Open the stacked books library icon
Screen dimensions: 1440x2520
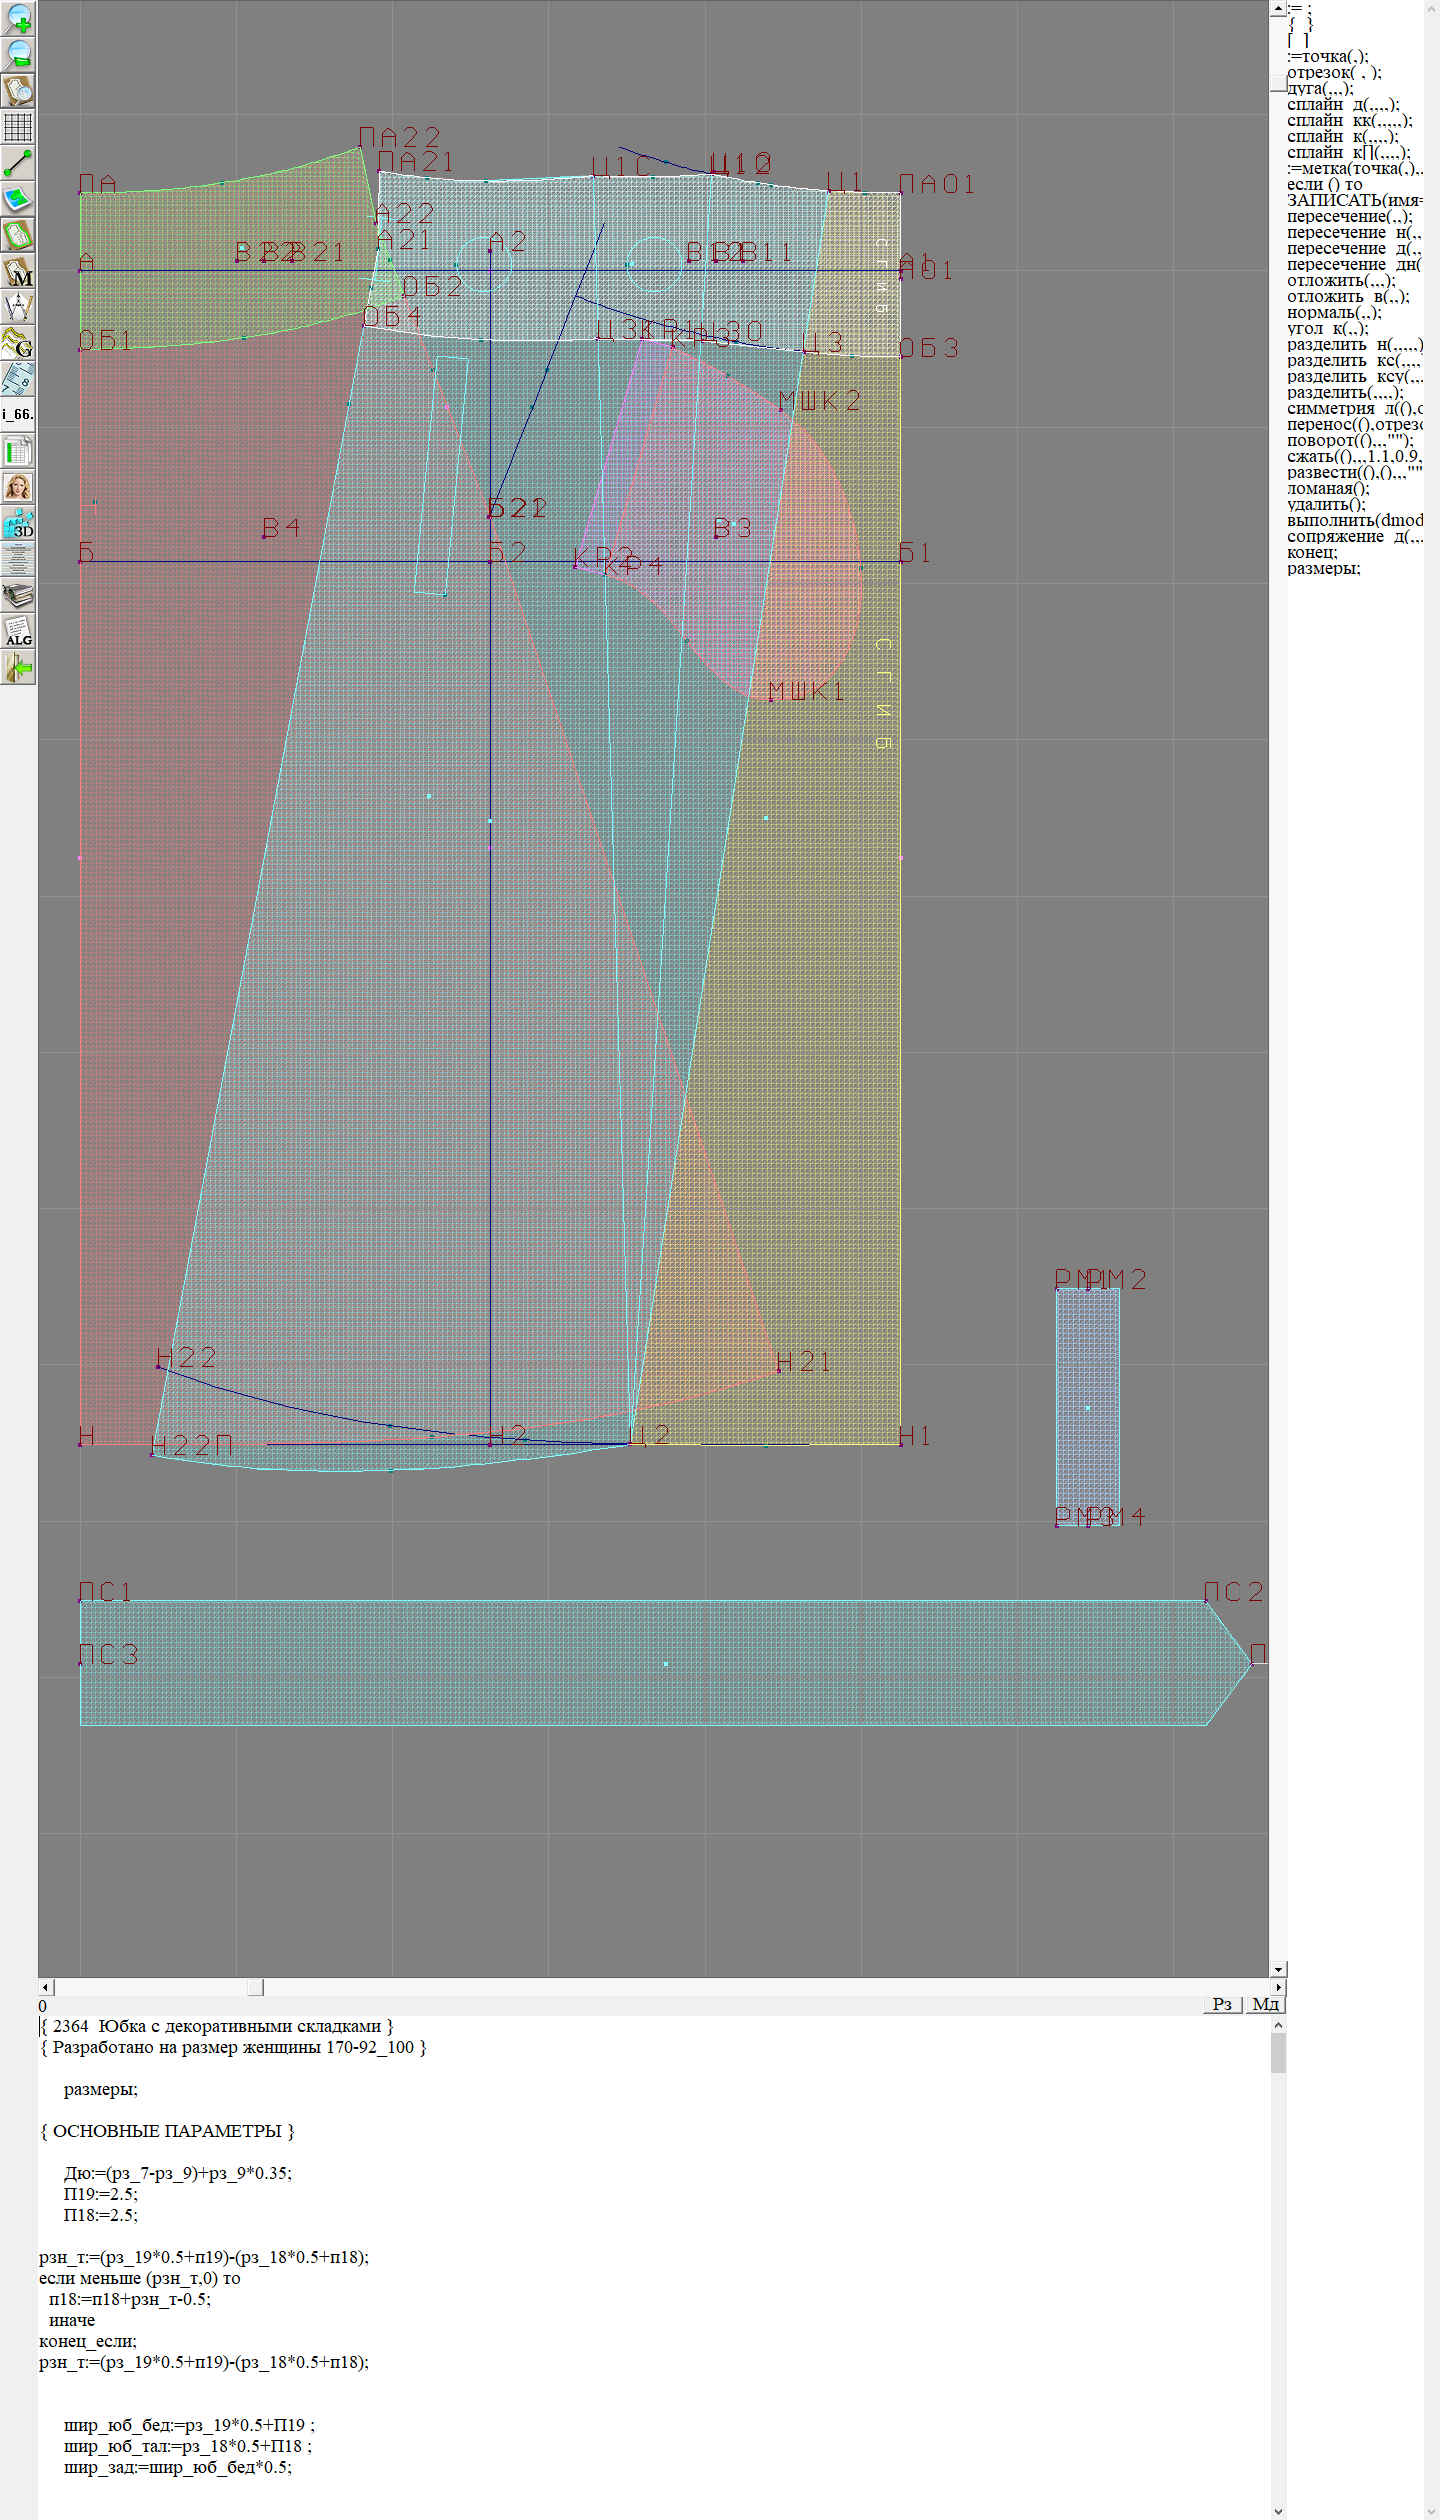coord(18,596)
